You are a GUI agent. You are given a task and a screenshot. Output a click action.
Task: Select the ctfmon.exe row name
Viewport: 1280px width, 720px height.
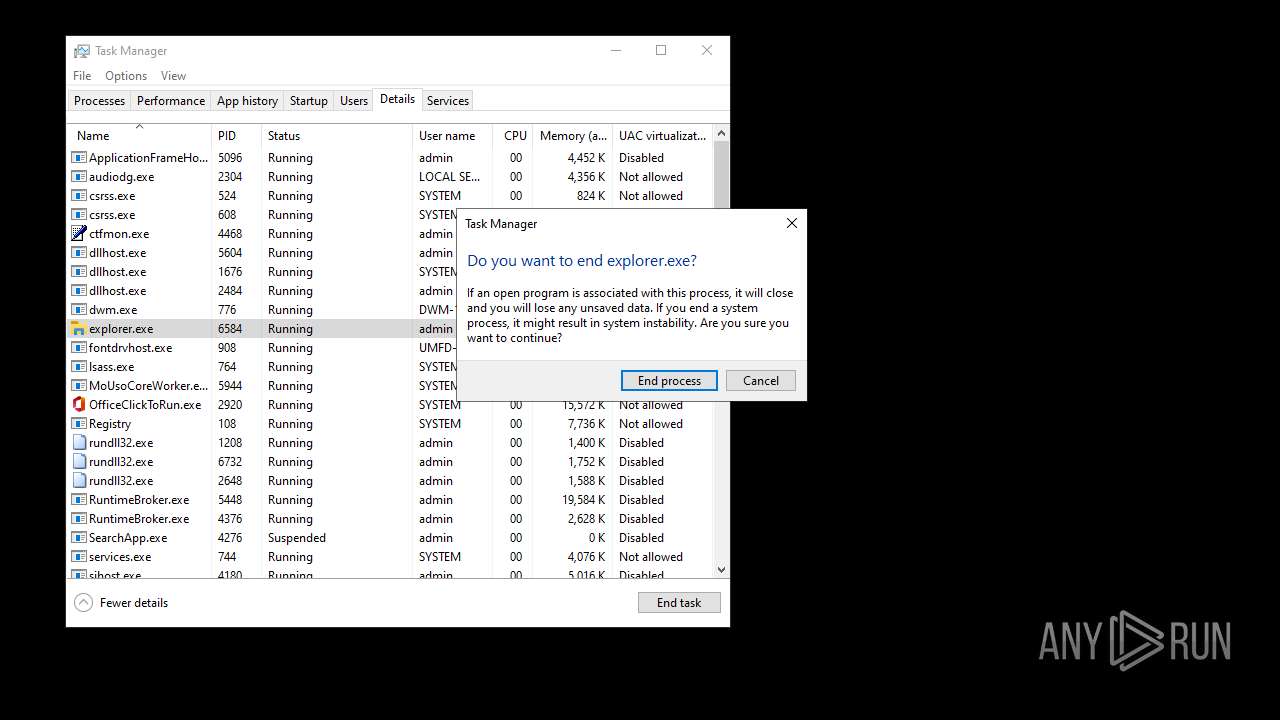pos(119,233)
